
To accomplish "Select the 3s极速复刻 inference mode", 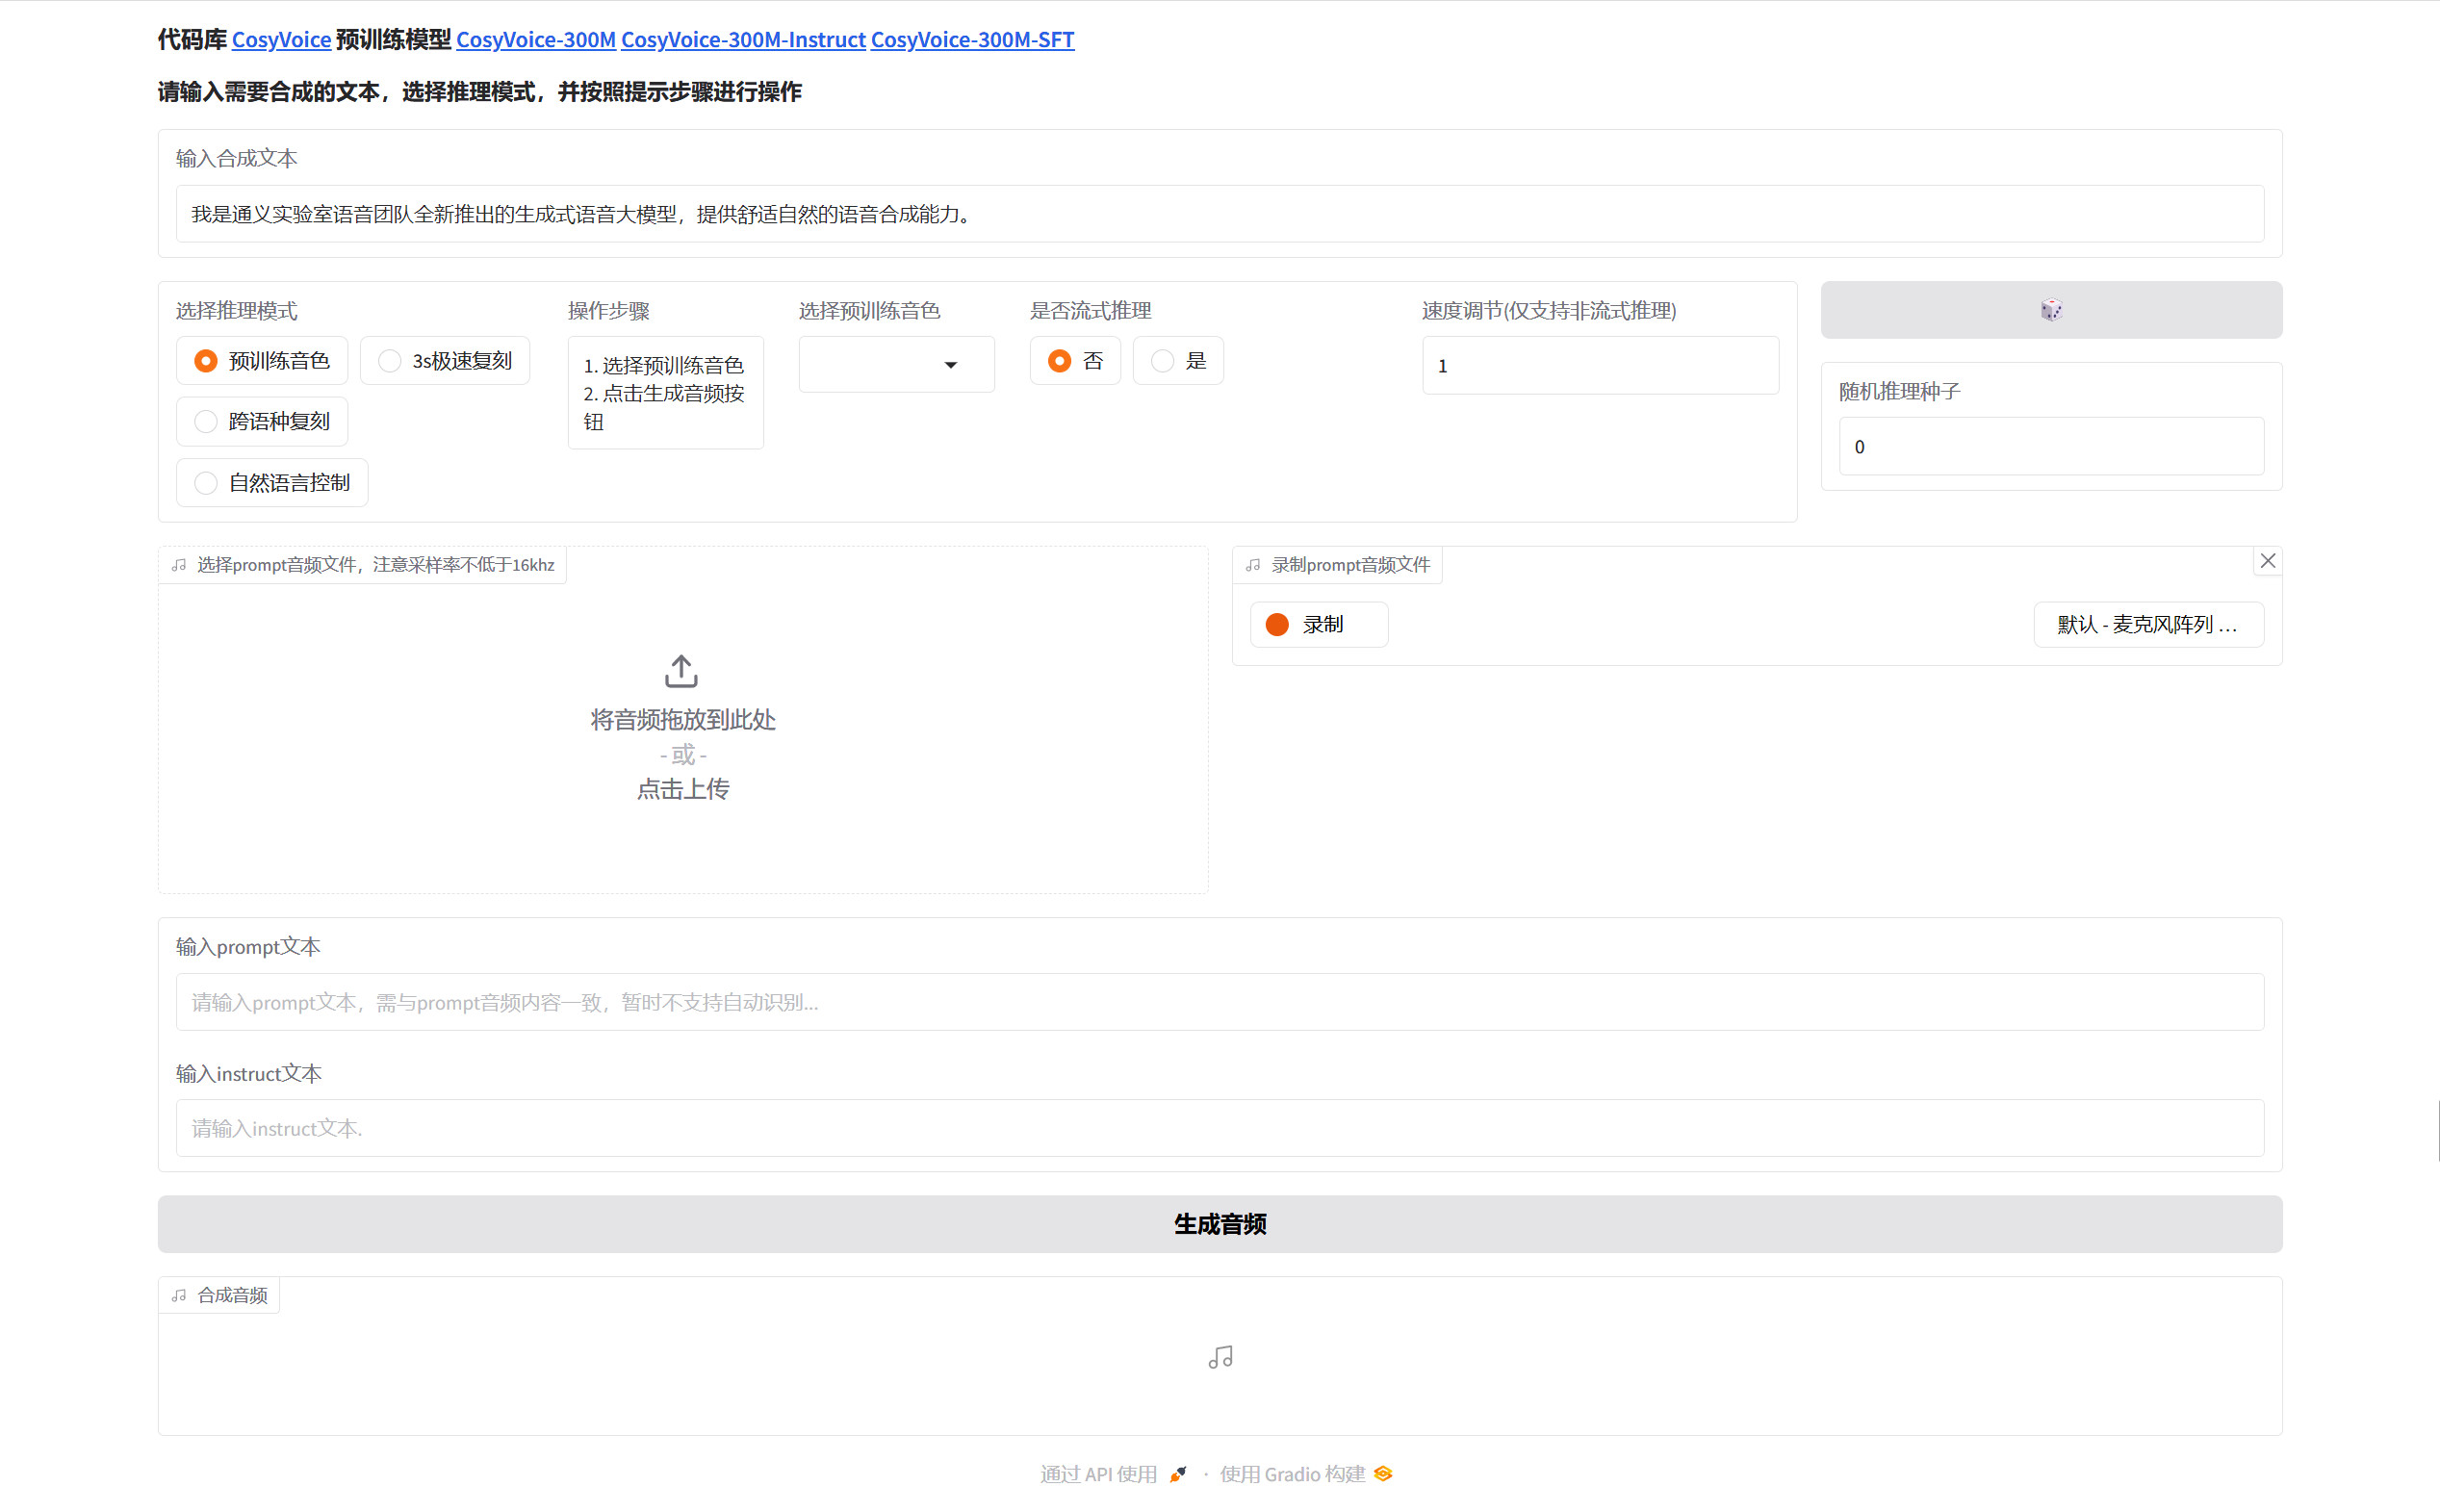I will pyautogui.click(x=389, y=361).
